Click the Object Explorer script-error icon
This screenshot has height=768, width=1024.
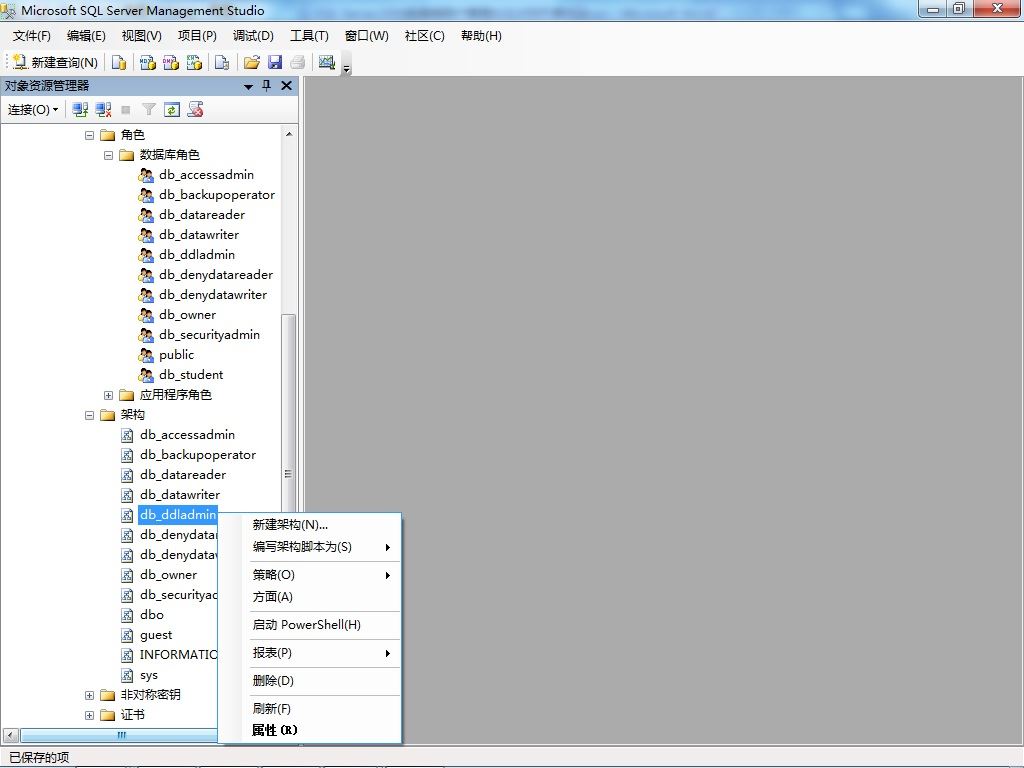pos(195,110)
